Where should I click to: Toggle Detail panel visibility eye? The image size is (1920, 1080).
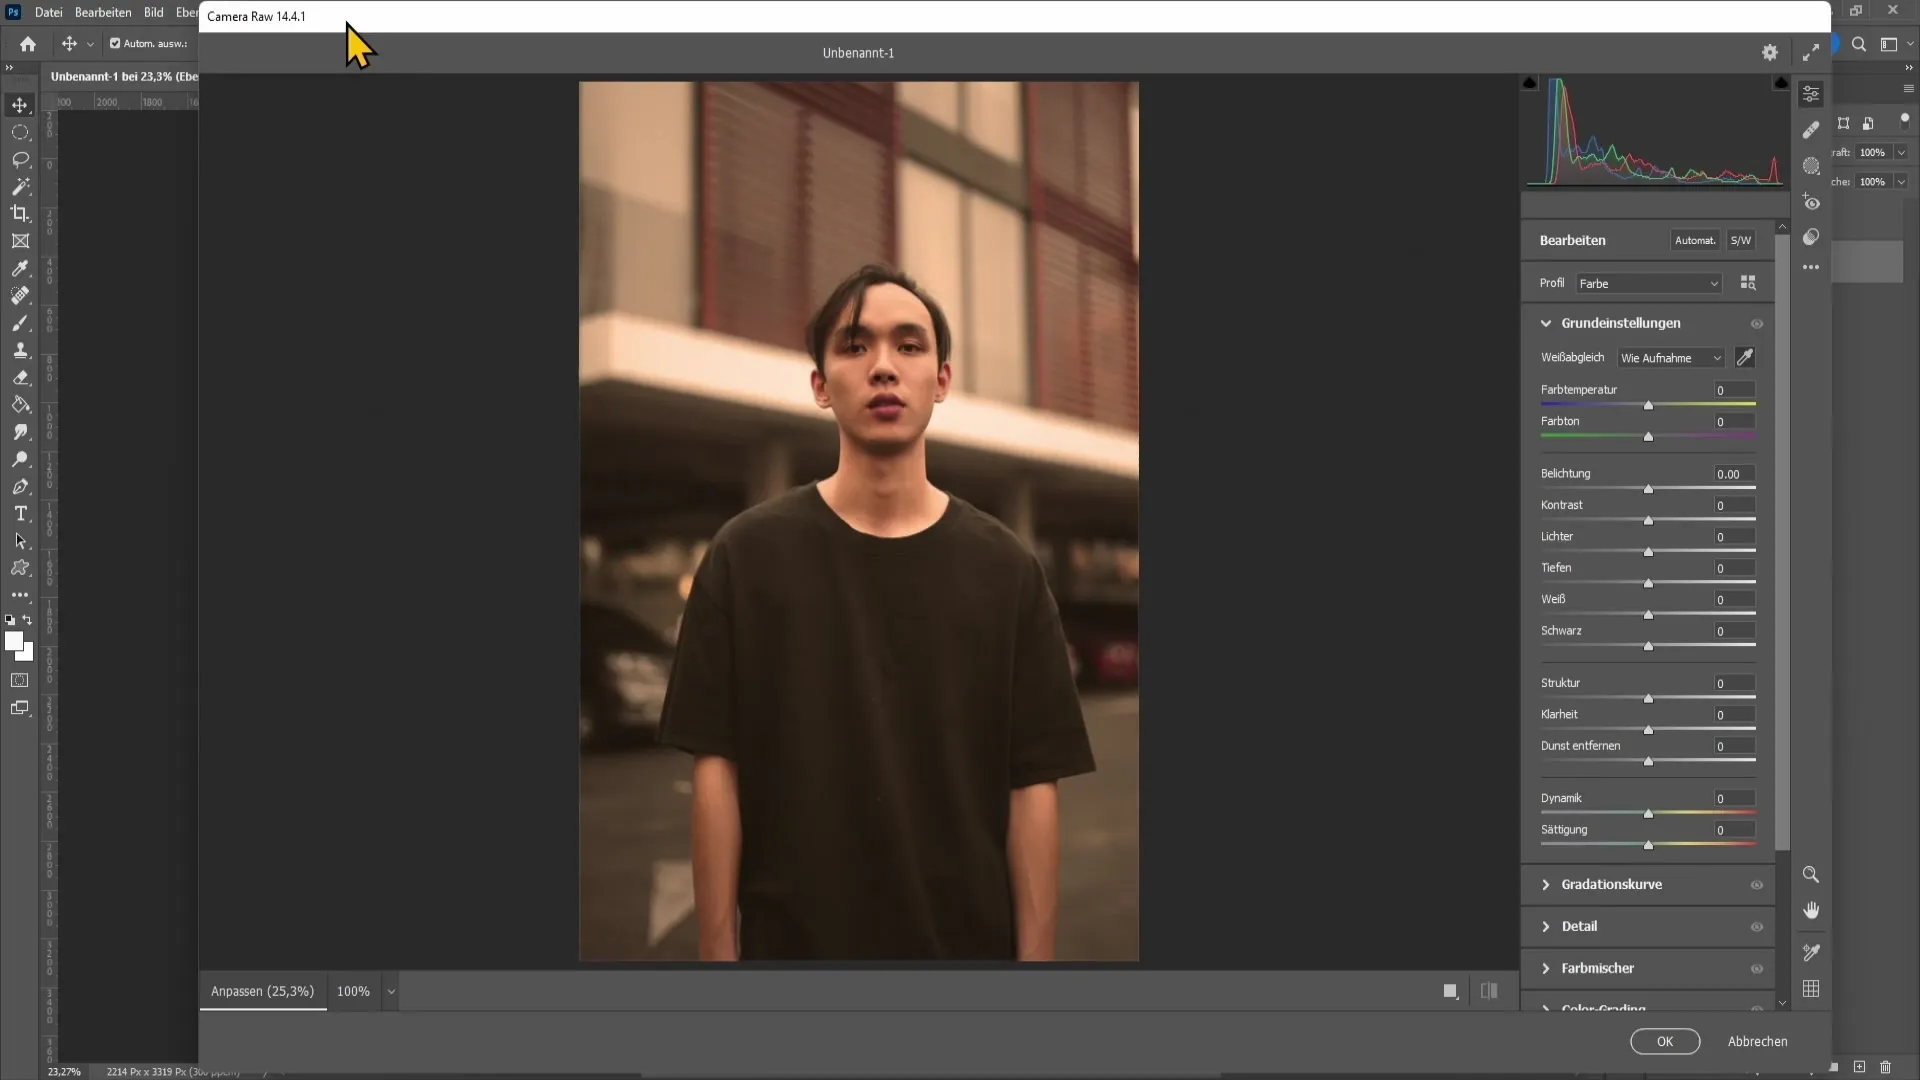(1757, 927)
